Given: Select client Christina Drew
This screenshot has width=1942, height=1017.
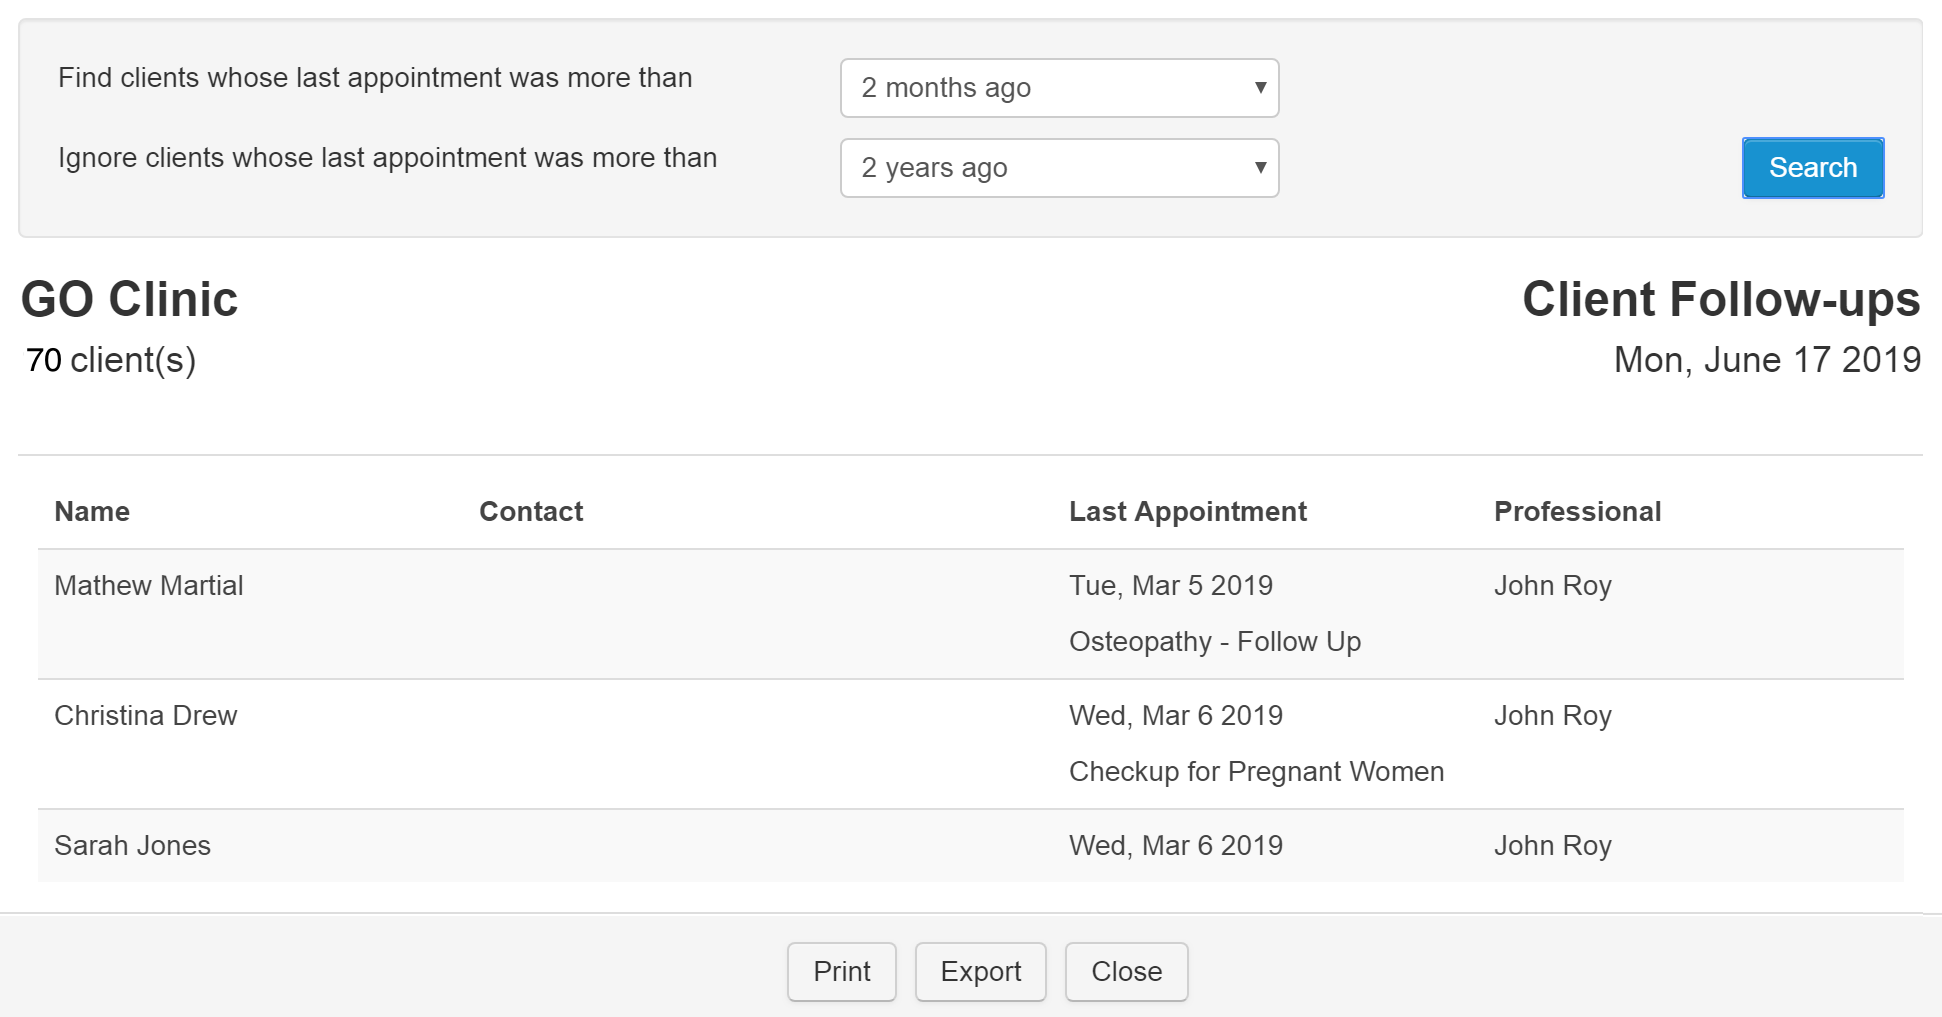Looking at the screenshot, I should 146,715.
